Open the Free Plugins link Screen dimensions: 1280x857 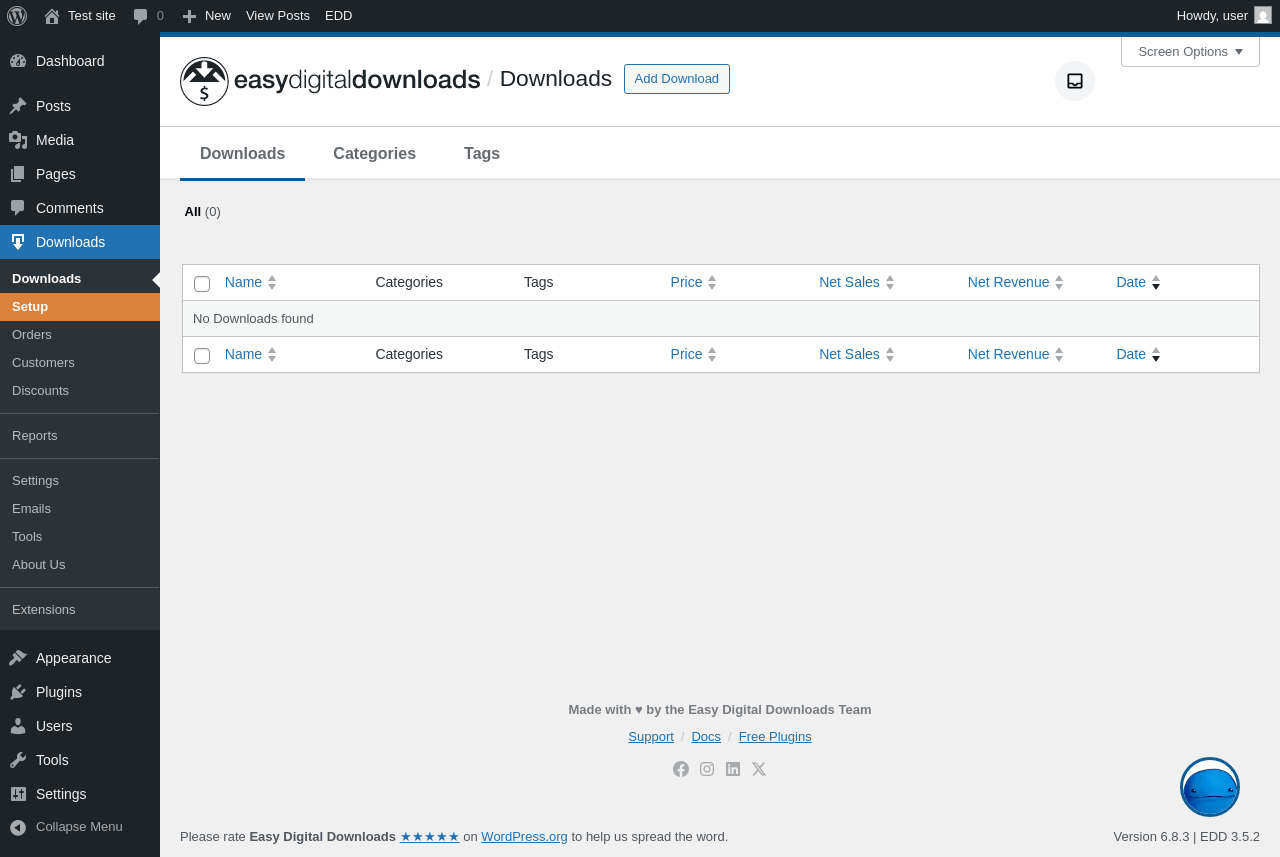pyautogui.click(x=775, y=737)
